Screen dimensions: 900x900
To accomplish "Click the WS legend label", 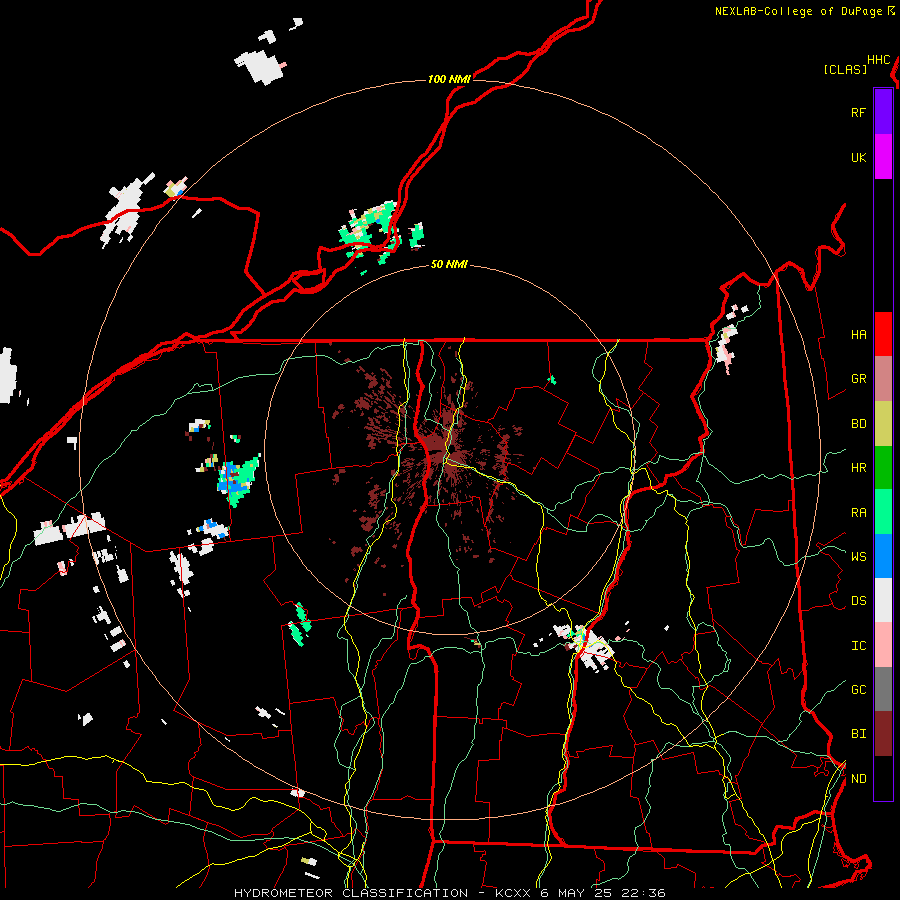I will click(x=858, y=557).
